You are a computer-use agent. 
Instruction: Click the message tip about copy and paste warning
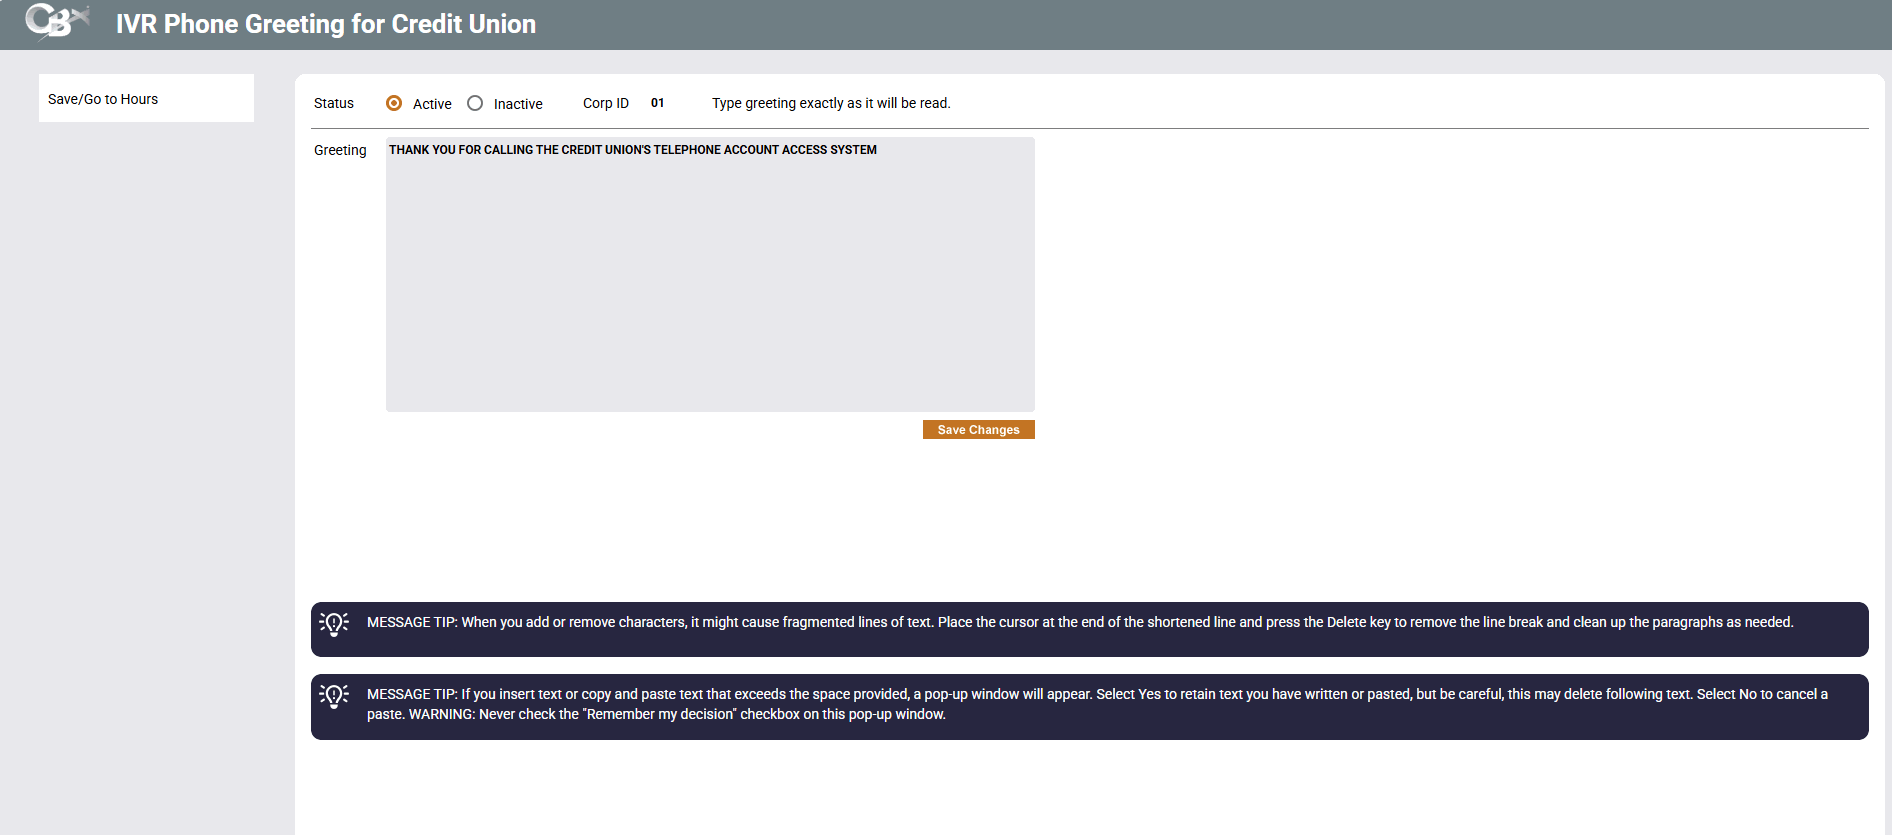click(1096, 704)
